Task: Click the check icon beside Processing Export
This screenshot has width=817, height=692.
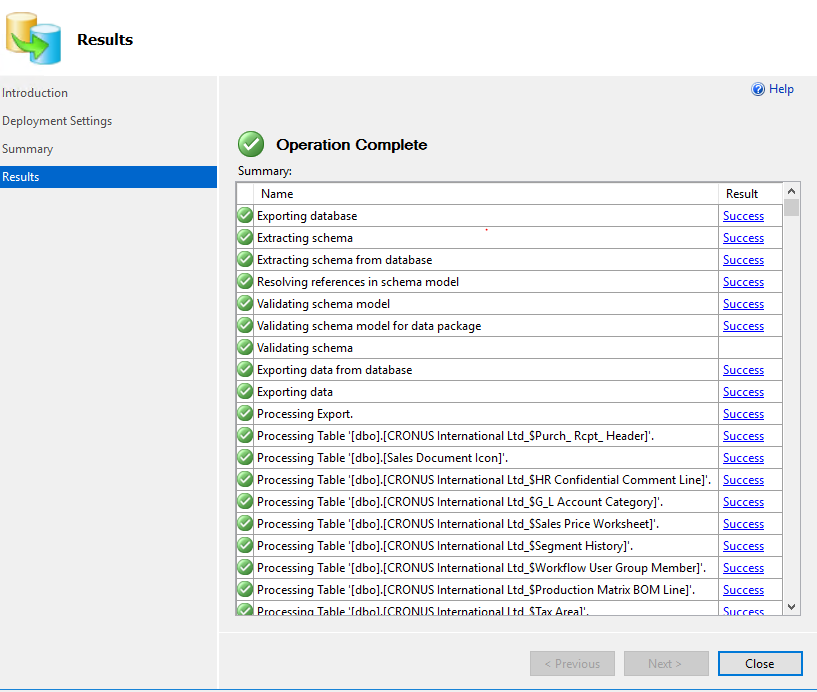Action: (x=245, y=414)
